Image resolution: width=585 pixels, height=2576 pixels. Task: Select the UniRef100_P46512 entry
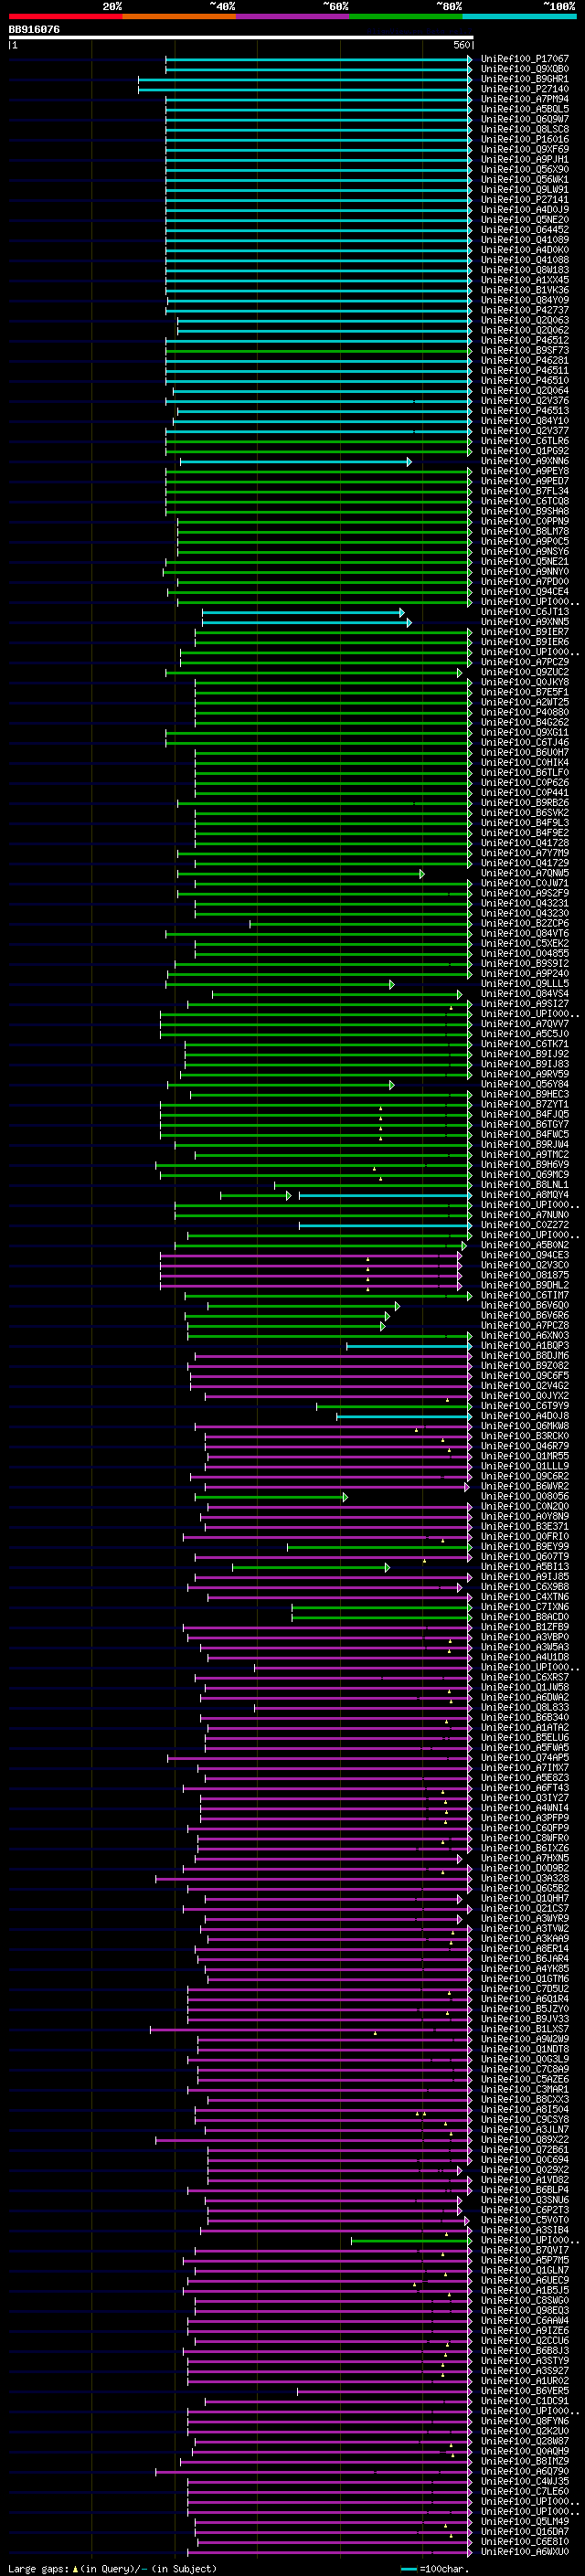coord(525,341)
